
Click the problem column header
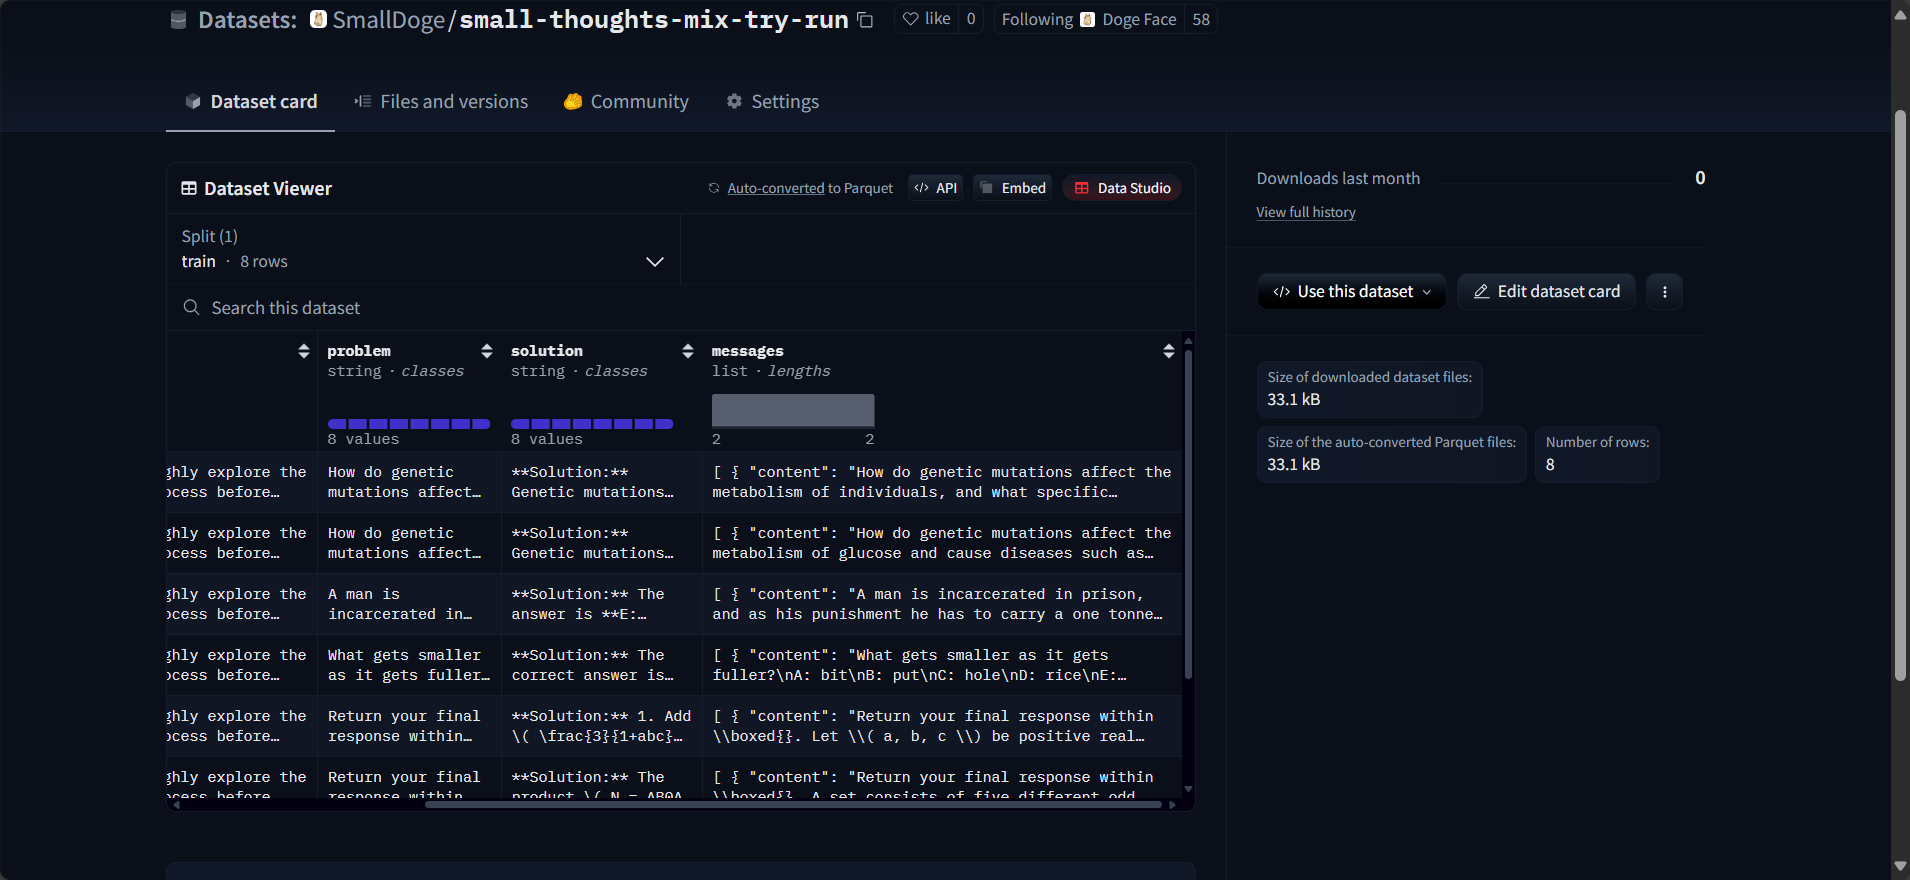click(359, 351)
